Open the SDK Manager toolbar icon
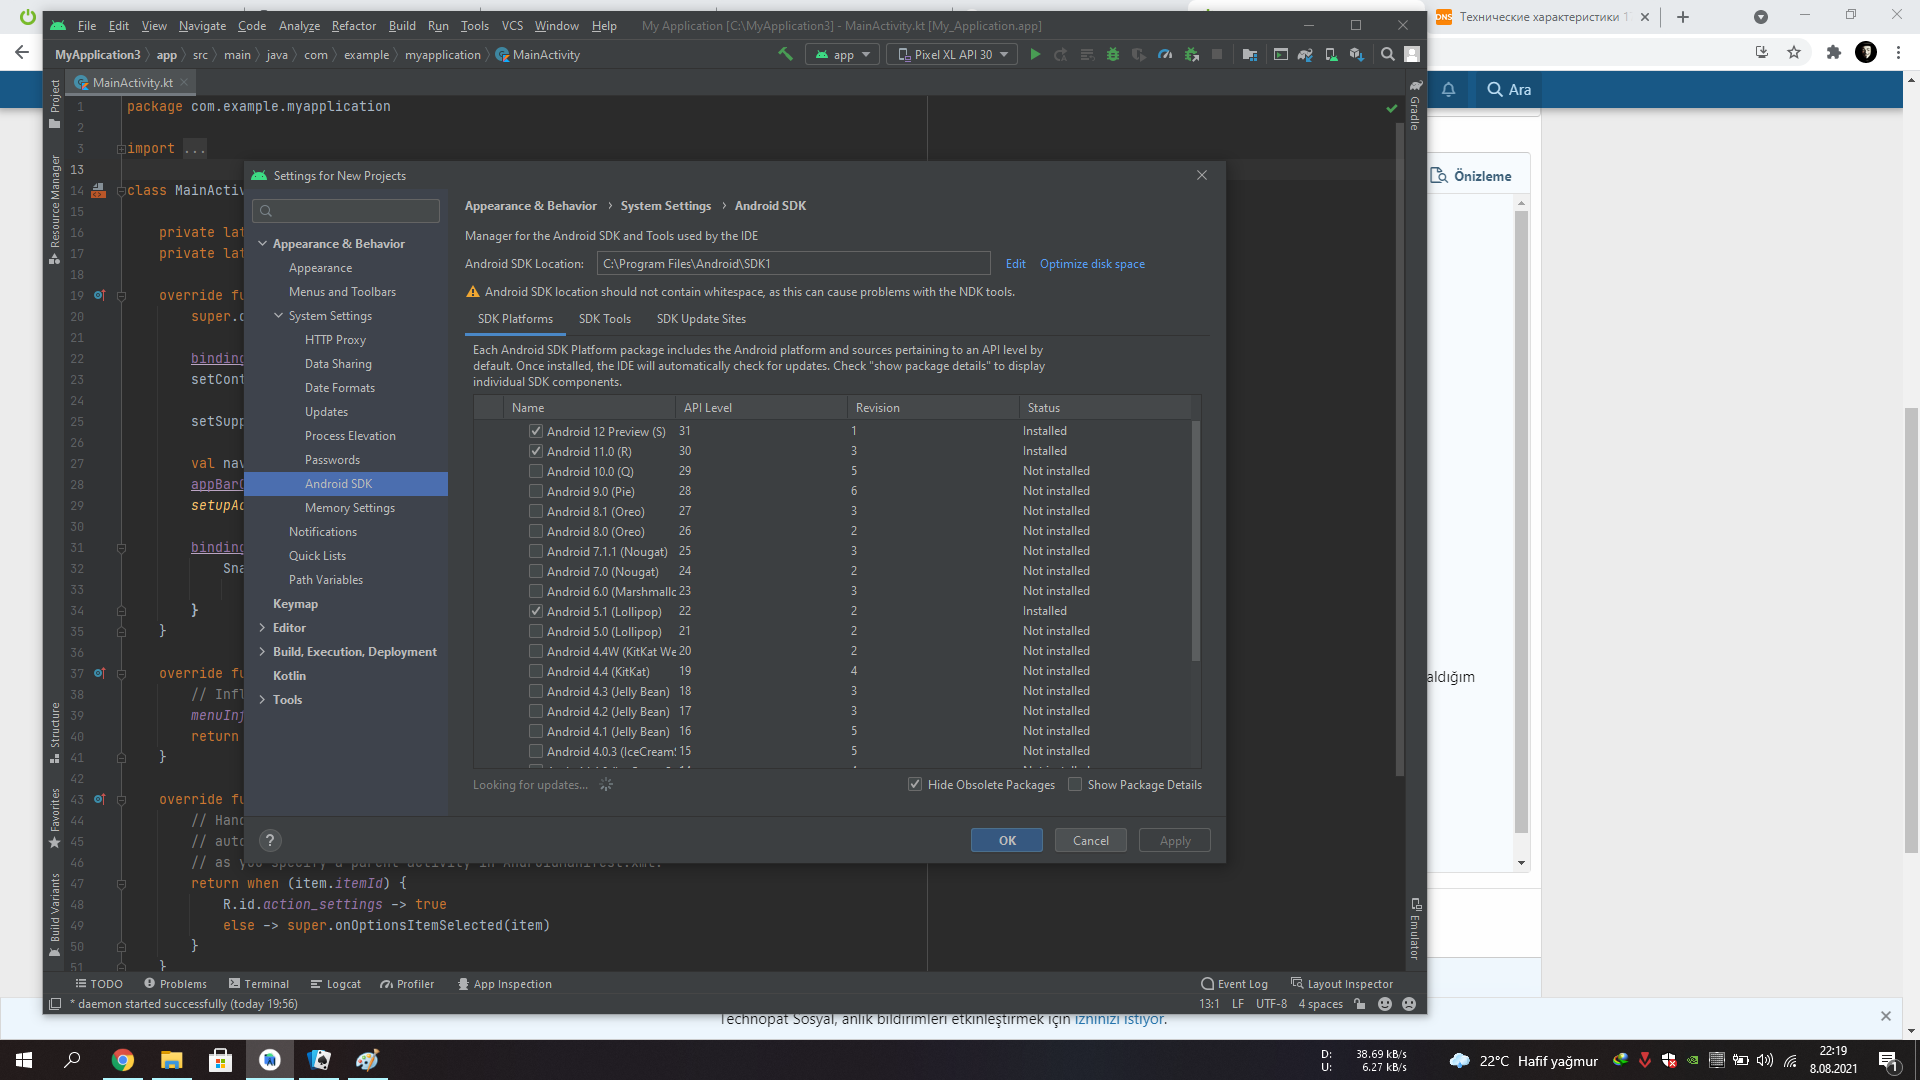This screenshot has height=1080, width=1920. (x=1356, y=54)
